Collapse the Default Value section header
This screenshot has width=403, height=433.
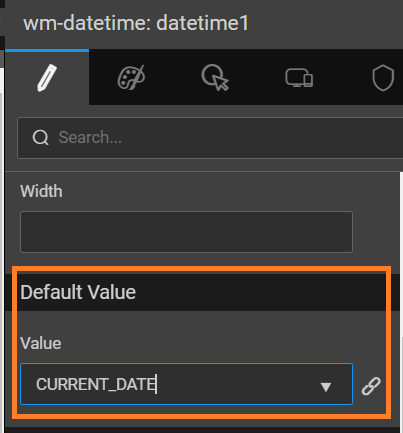coord(202,292)
